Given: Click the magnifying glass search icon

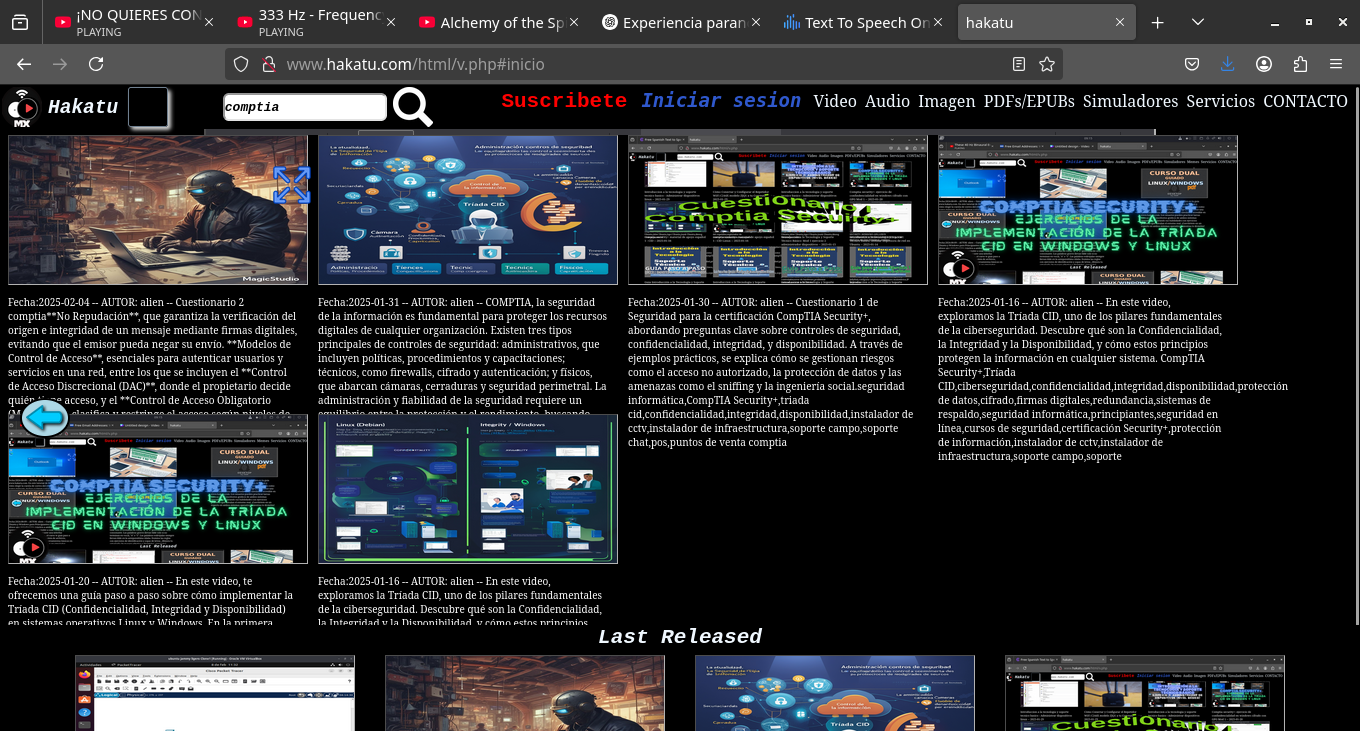Looking at the screenshot, I should coord(412,106).
